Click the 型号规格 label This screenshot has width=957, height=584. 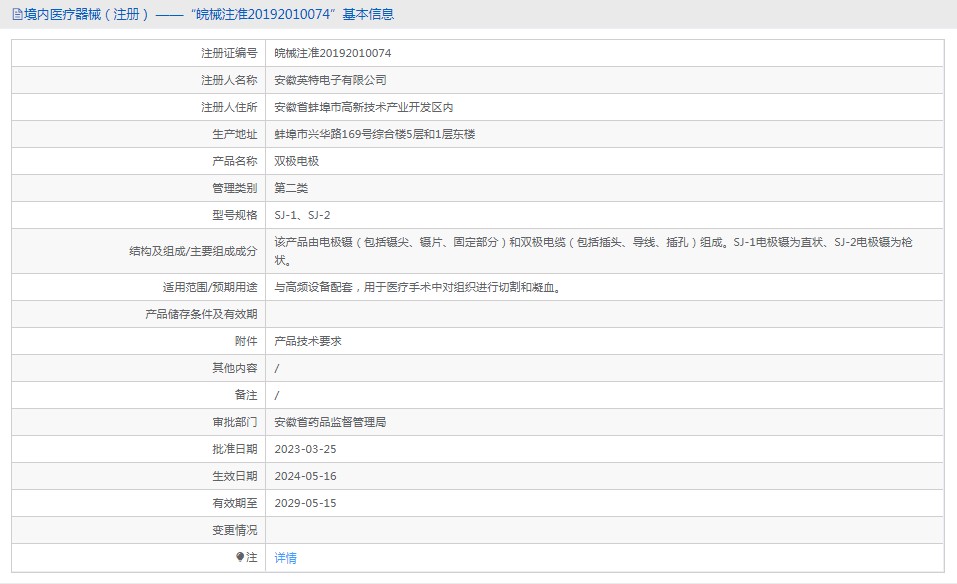click(235, 215)
